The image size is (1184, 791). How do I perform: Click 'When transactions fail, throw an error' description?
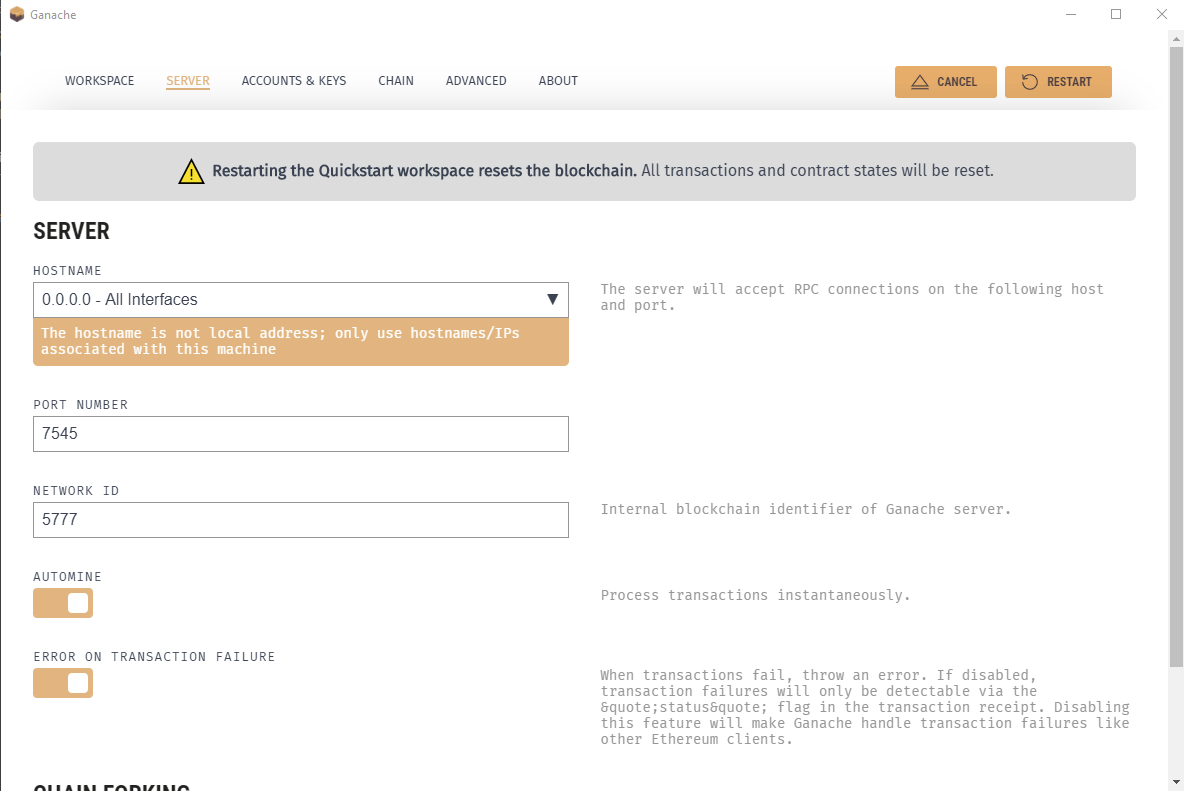click(x=865, y=707)
